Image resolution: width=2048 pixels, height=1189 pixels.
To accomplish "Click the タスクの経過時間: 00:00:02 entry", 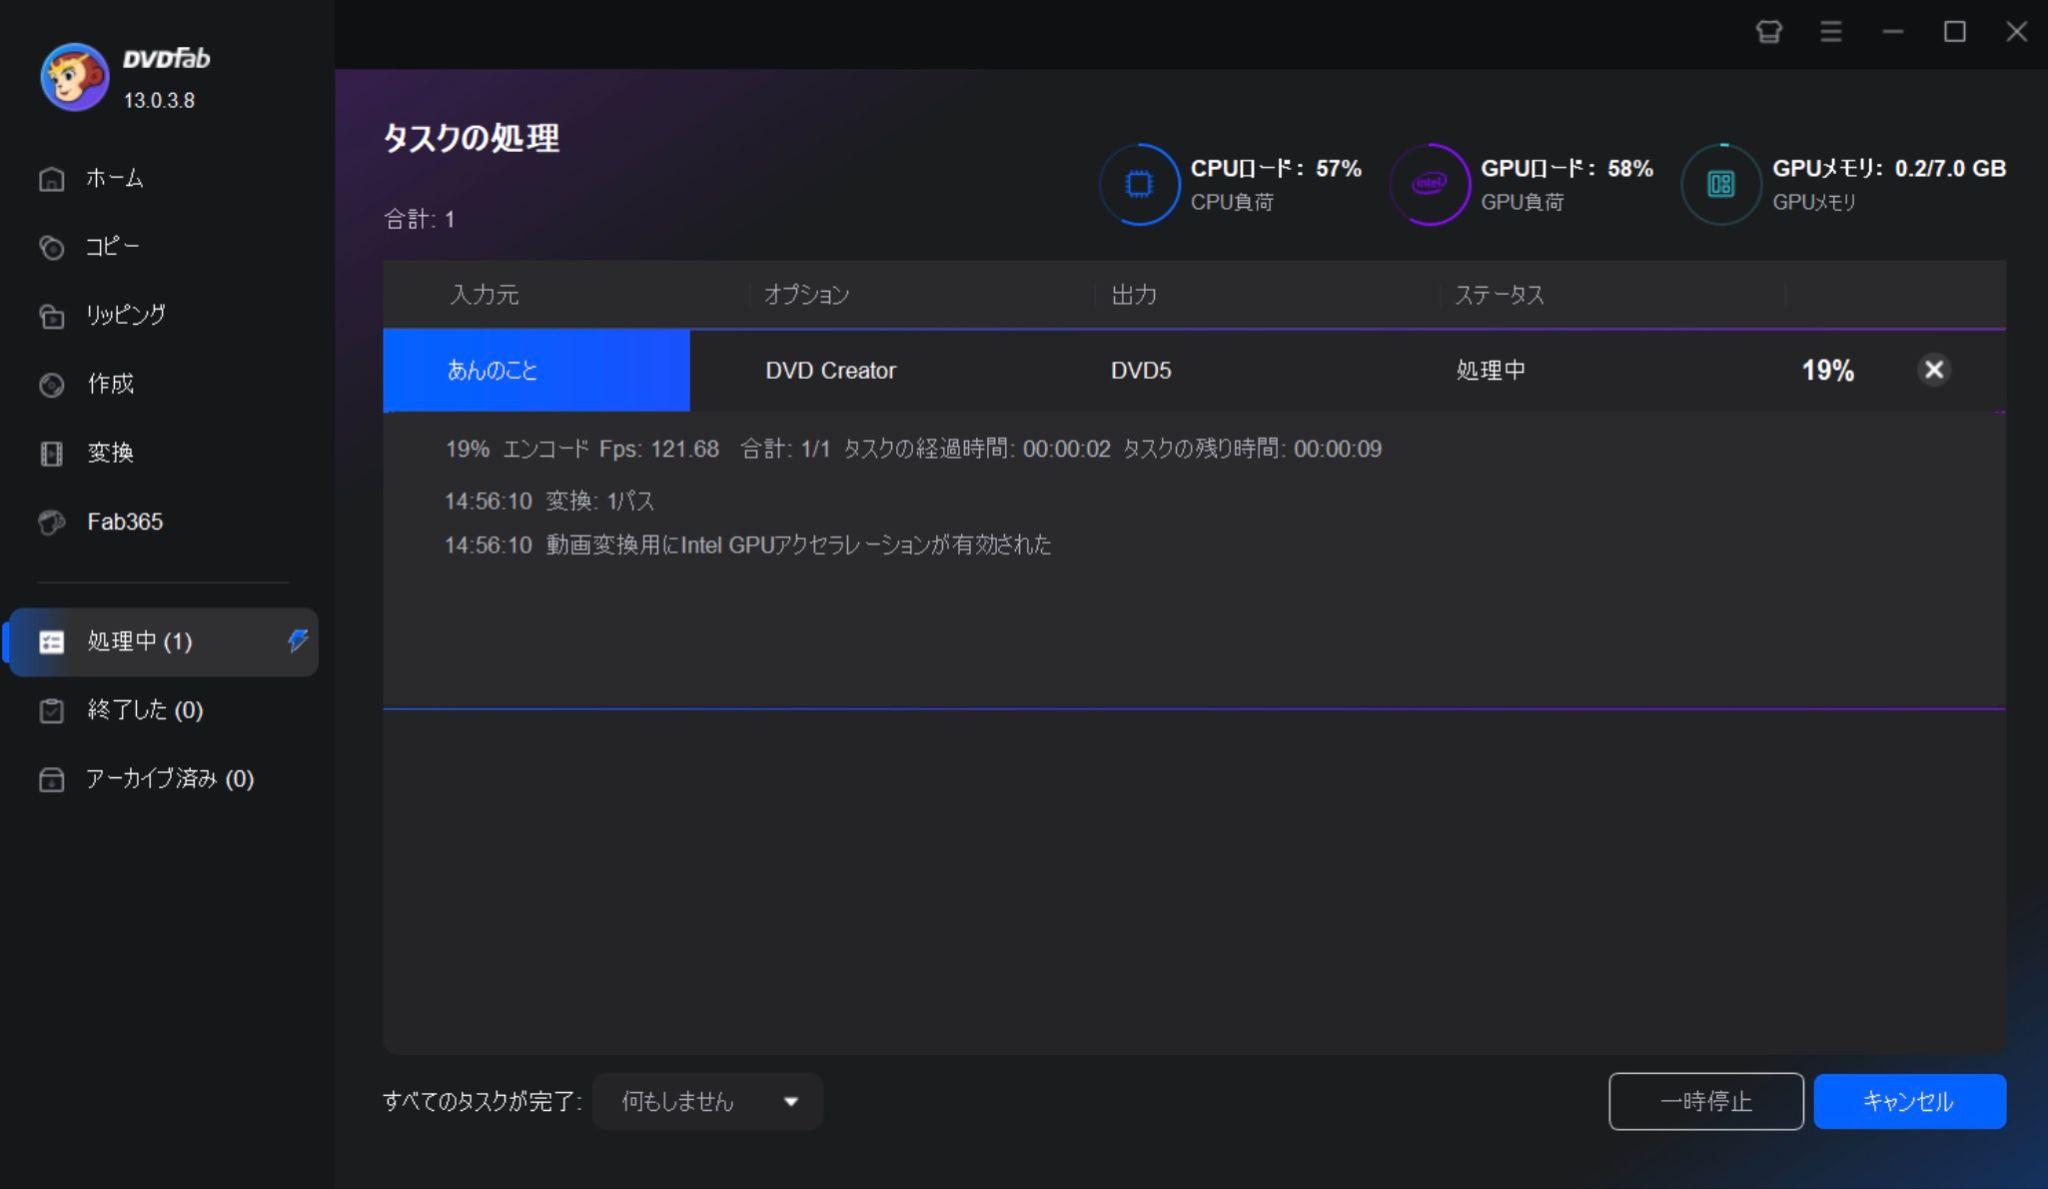I will click(977, 449).
